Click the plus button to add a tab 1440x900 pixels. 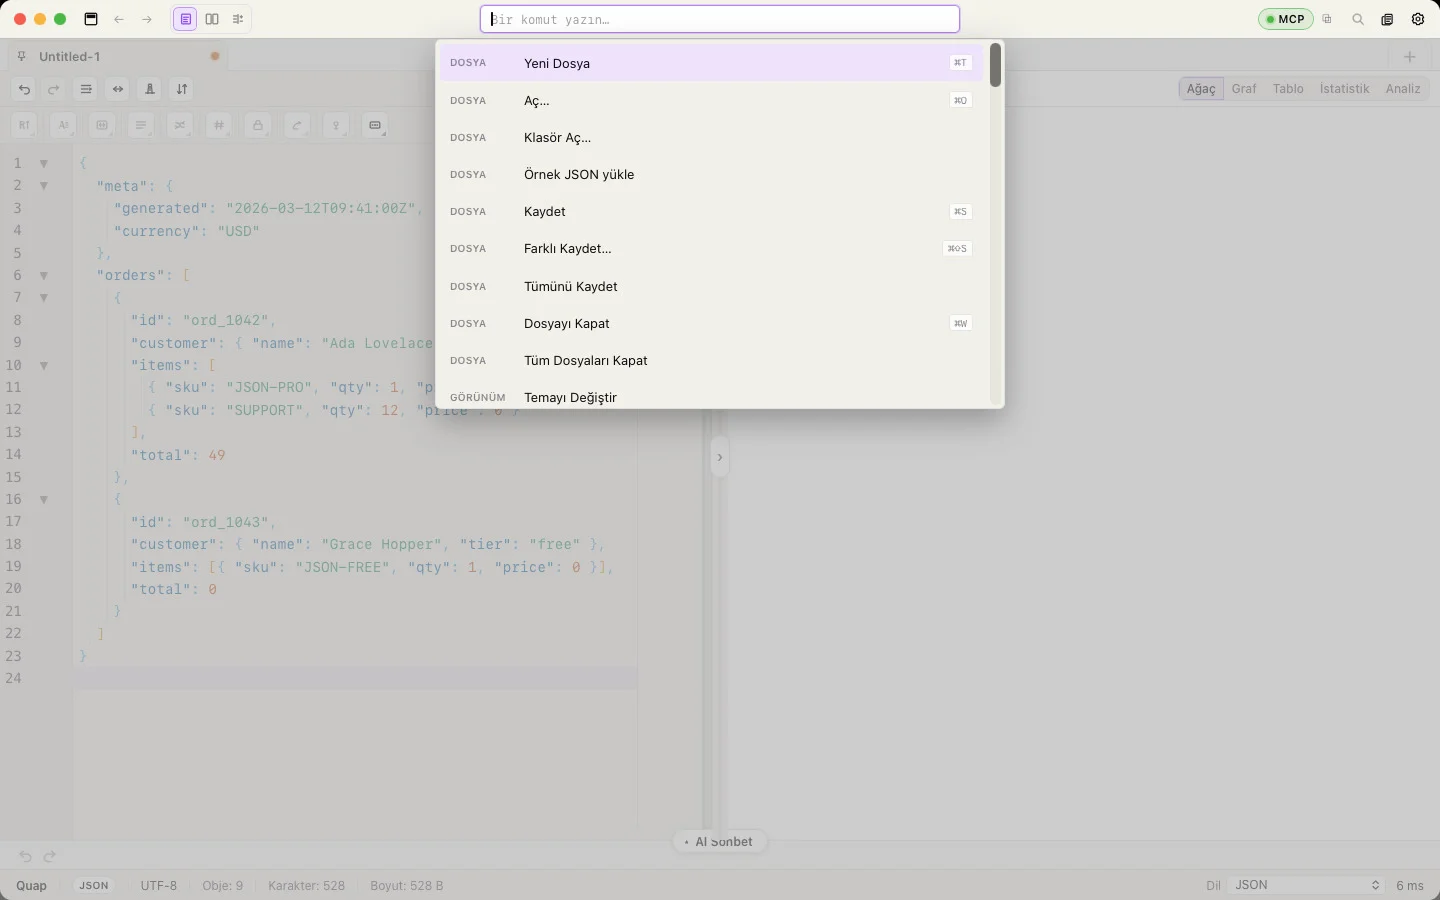coord(1410,57)
